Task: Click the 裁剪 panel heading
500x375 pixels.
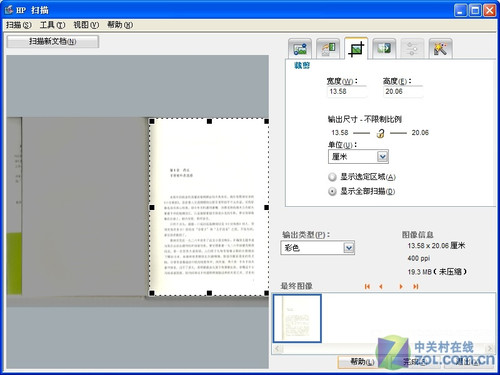Action: pos(302,65)
